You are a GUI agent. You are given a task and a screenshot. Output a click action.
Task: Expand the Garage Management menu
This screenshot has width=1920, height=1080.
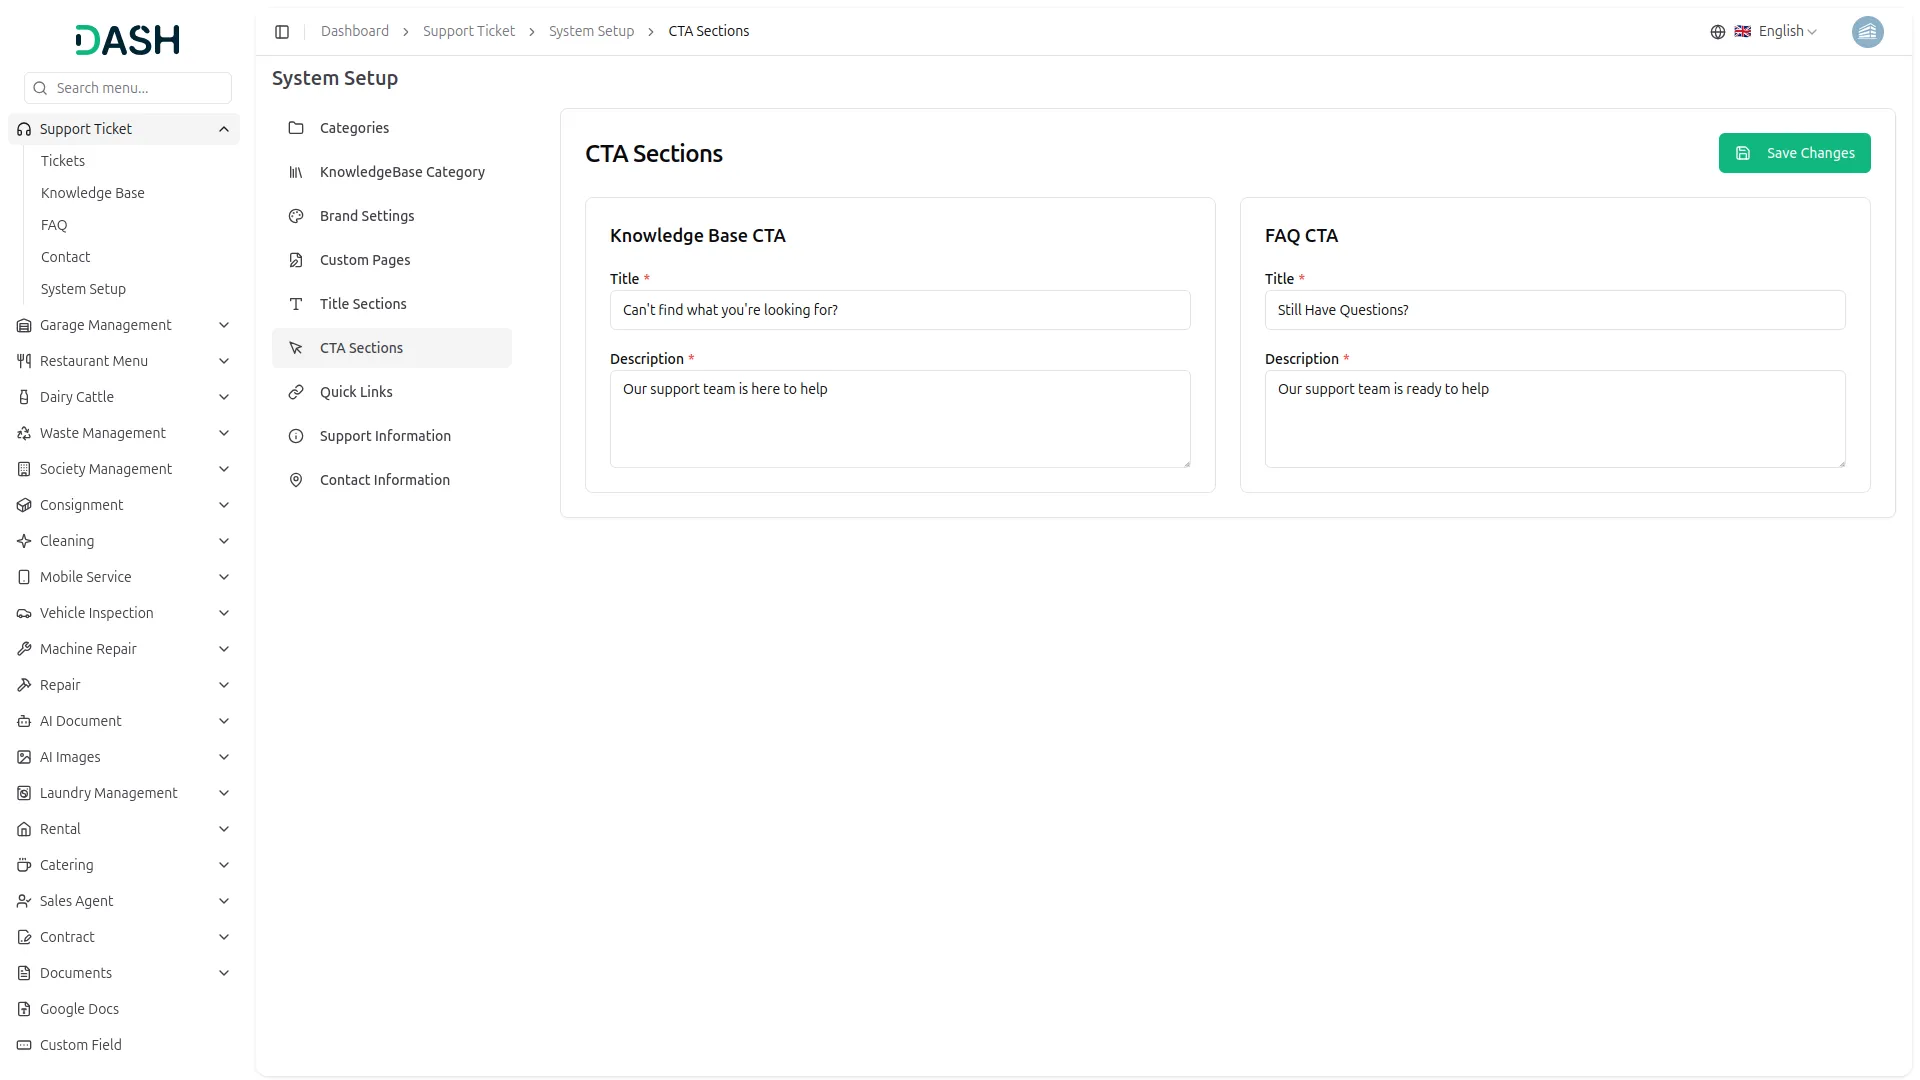[224, 325]
